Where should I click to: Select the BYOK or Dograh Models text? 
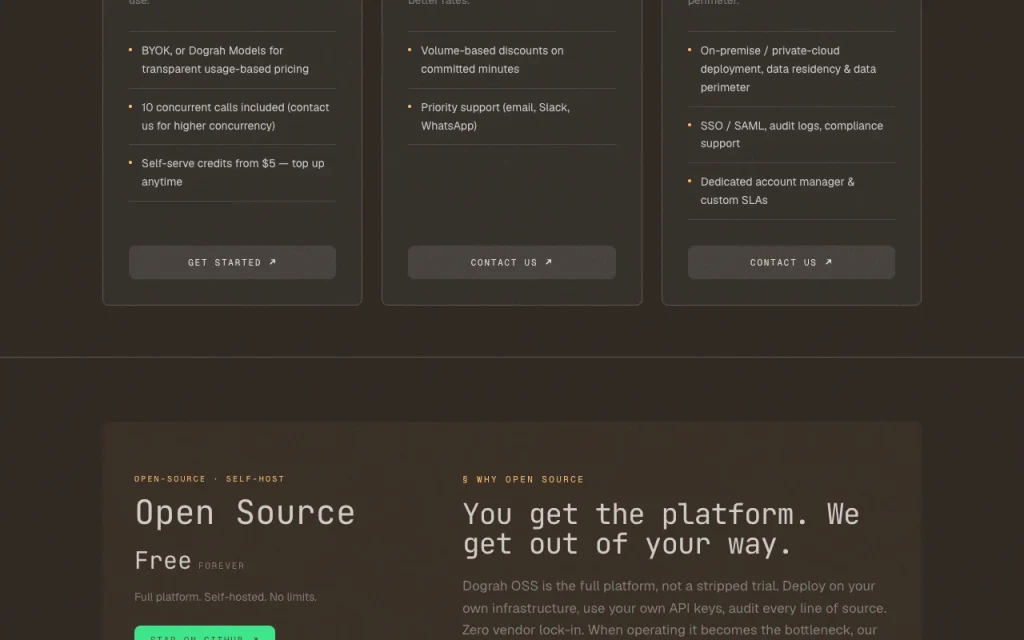click(x=225, y=59)
